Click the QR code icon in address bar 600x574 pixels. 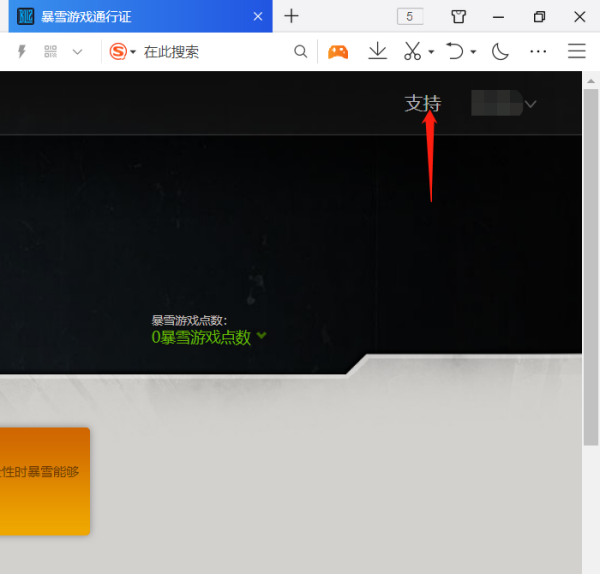click(x=51, y=52)
